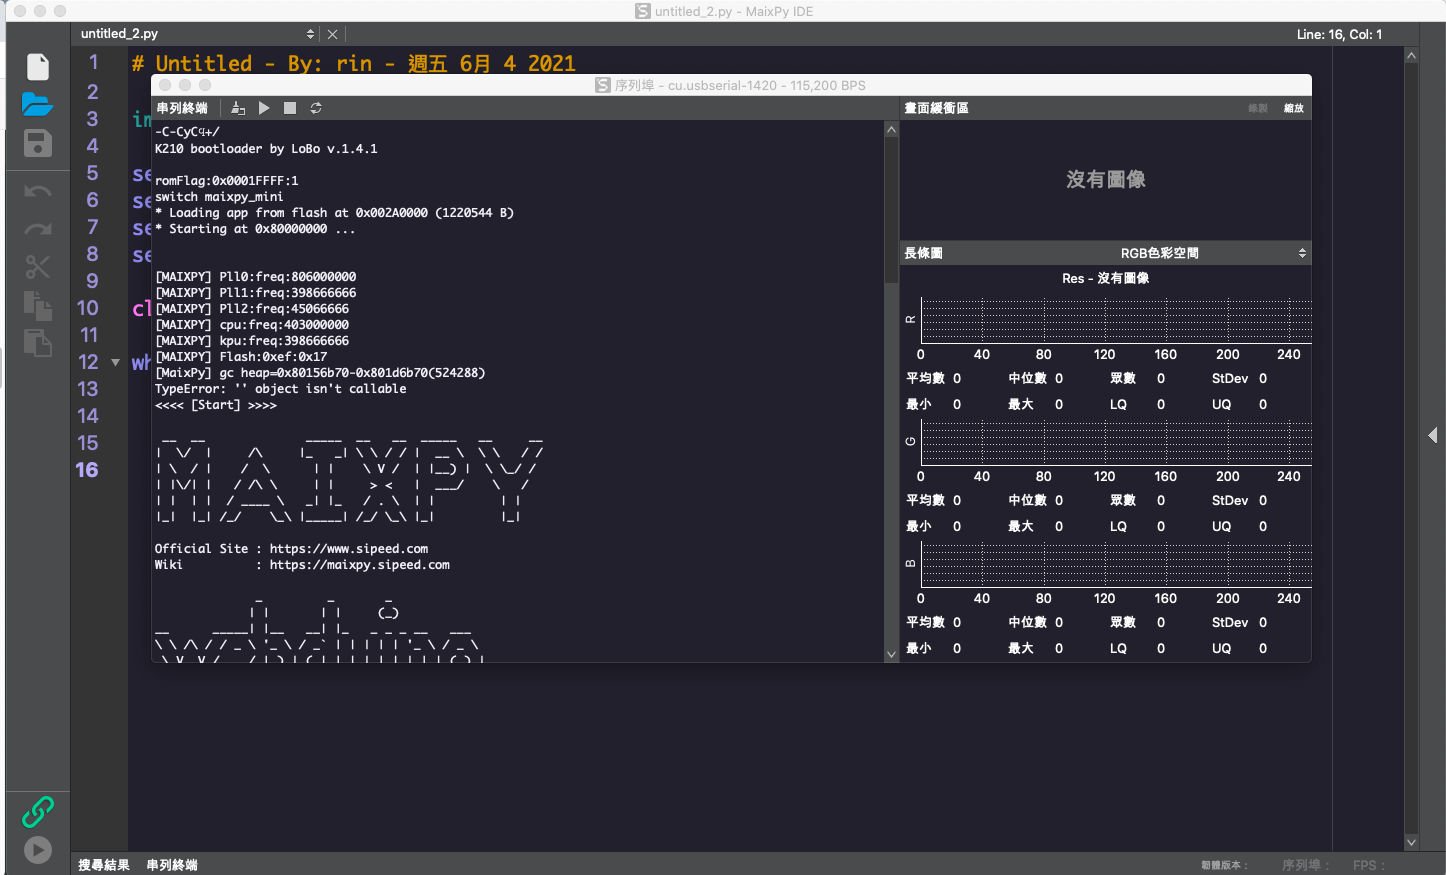Collapse the code fold arrow at line 12

pyautogui.click(x=115, y=363)
